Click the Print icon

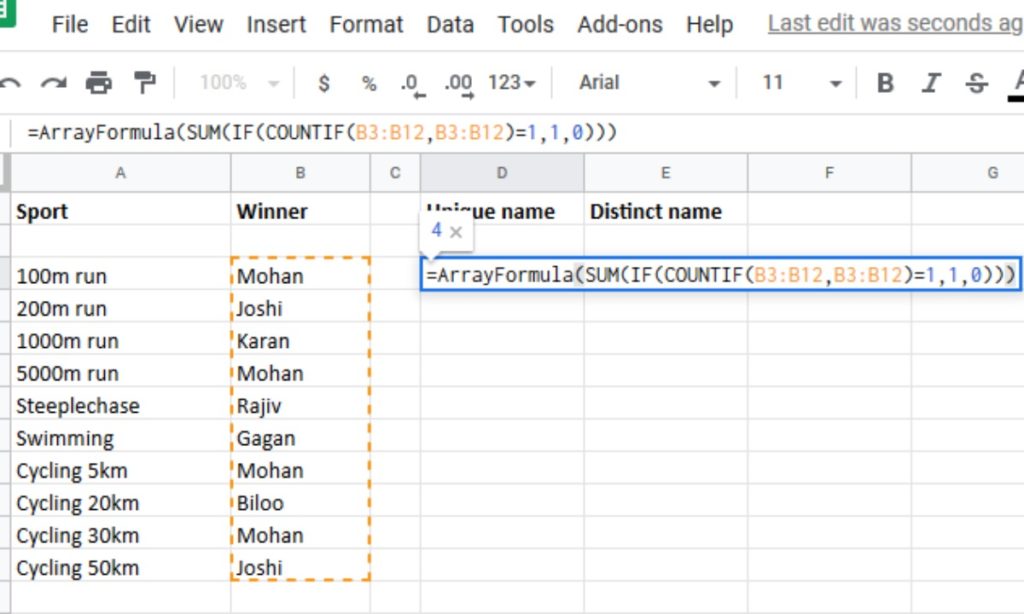tap(99, 83)
